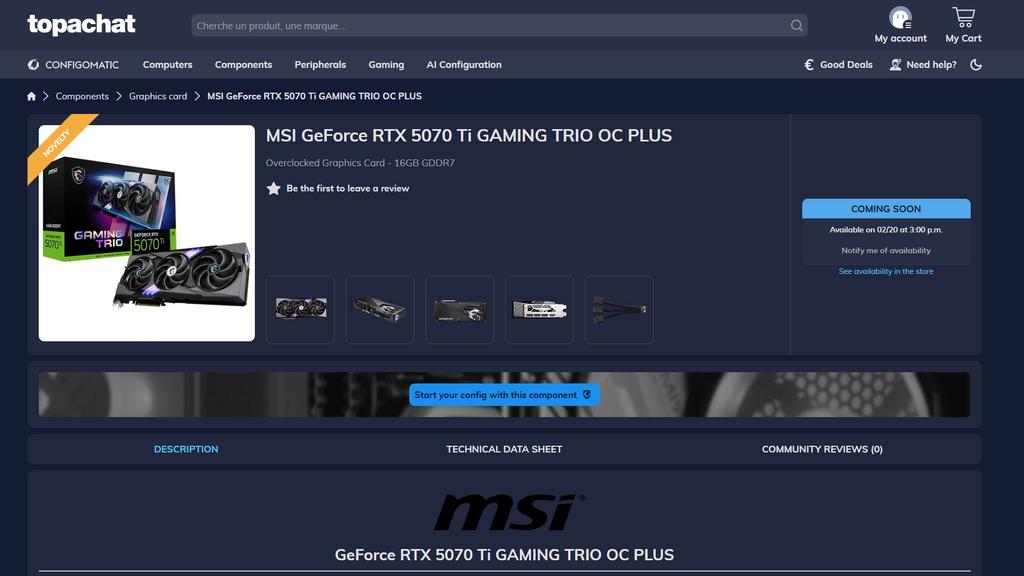Click the Need help support icon
The width and height of the screenshot is (1024, 576).
click(x=895, y=65)
